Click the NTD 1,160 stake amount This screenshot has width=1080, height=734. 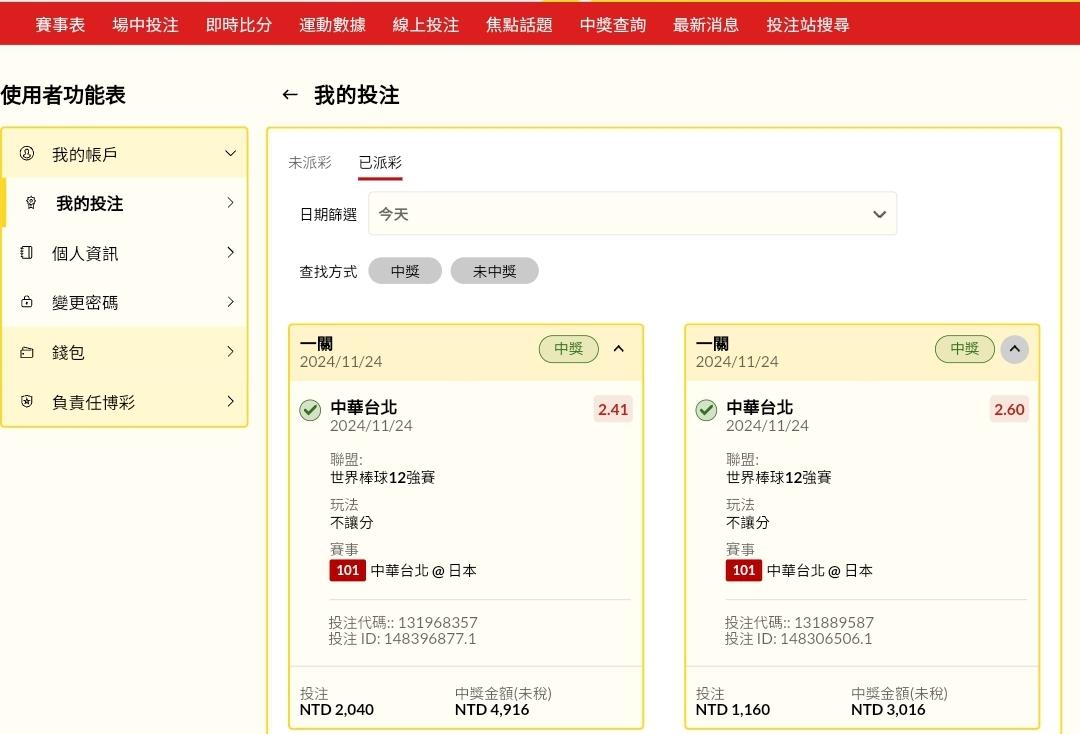pyautogui.click(x=733, y=710)
